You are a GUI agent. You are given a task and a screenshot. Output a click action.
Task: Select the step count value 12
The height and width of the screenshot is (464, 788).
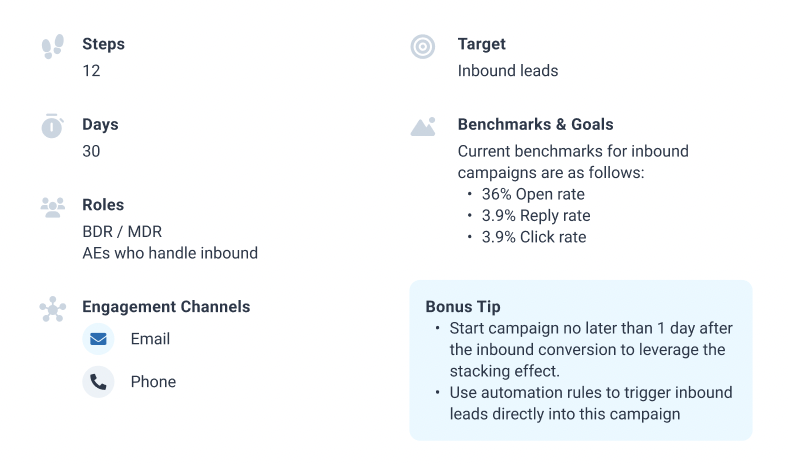(91, 71)
